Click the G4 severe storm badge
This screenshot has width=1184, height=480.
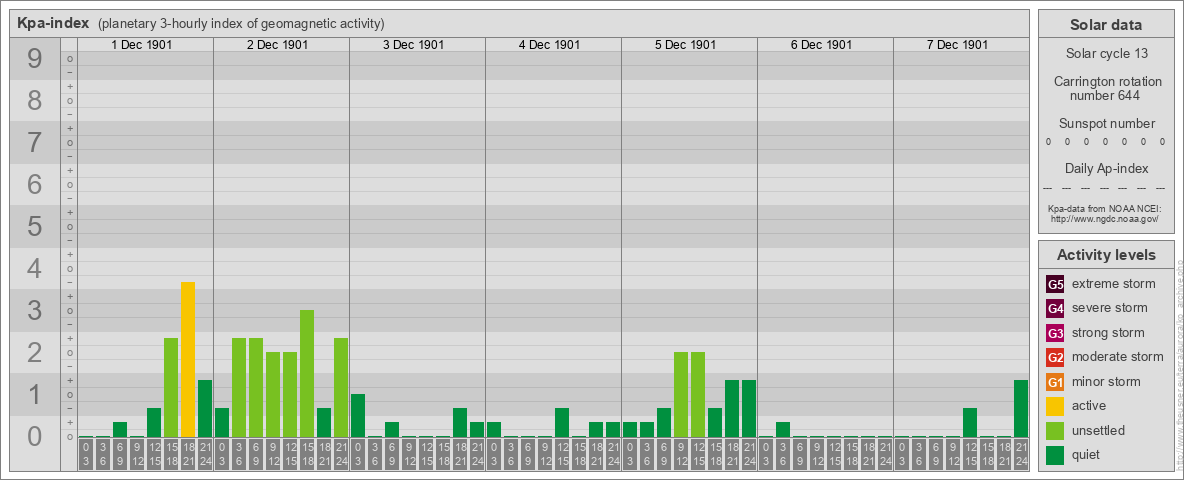[x=1055, y=309]
